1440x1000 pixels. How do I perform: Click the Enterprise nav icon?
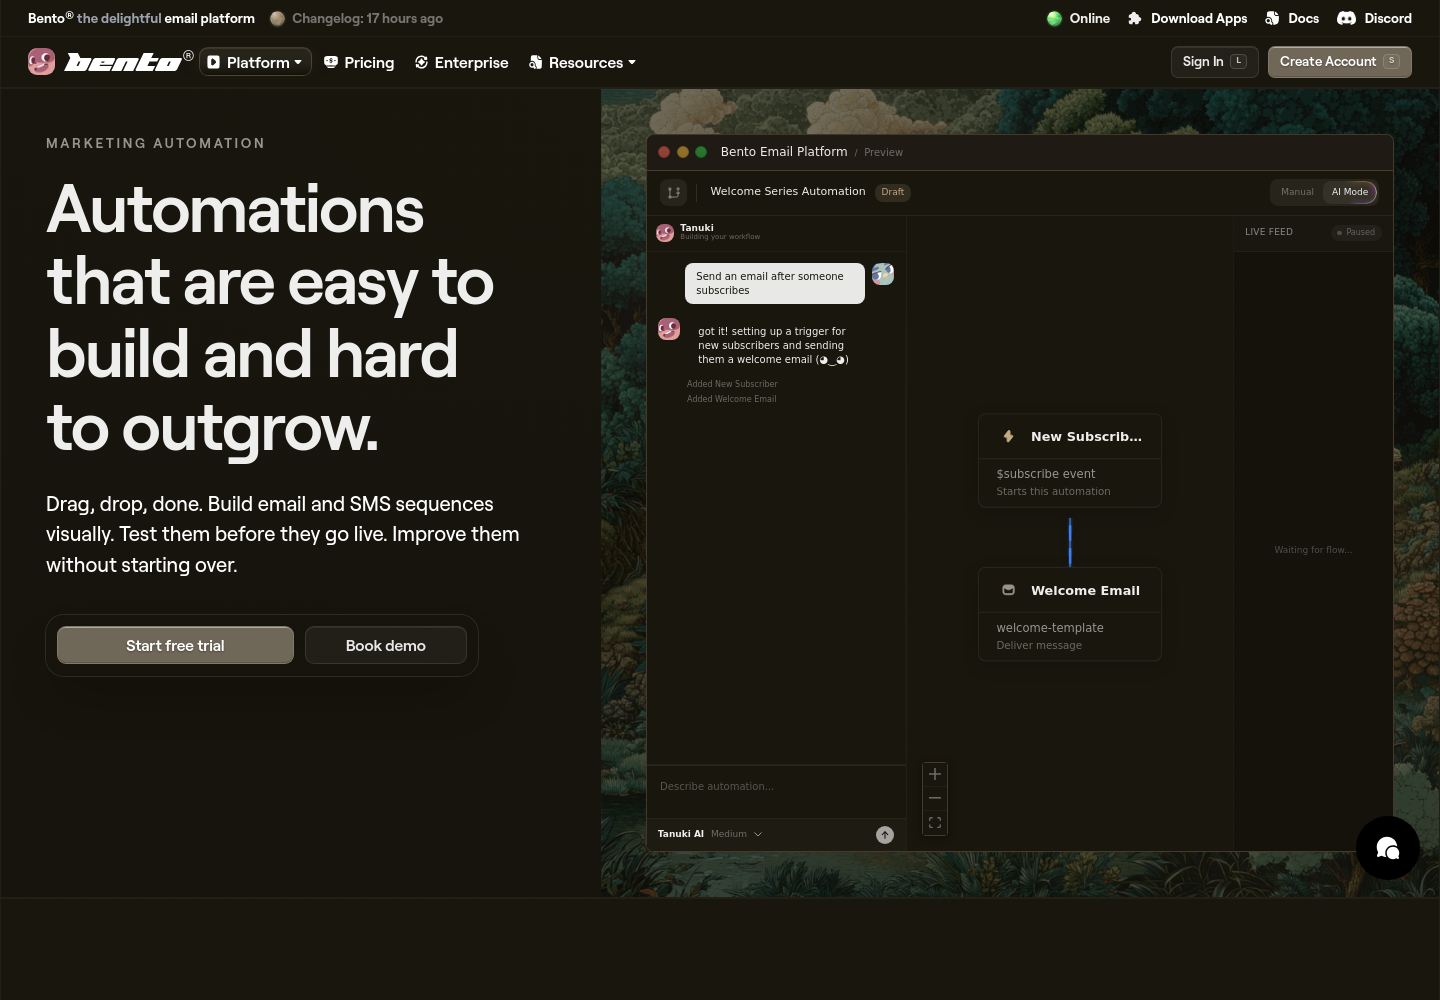coord(421,62)
